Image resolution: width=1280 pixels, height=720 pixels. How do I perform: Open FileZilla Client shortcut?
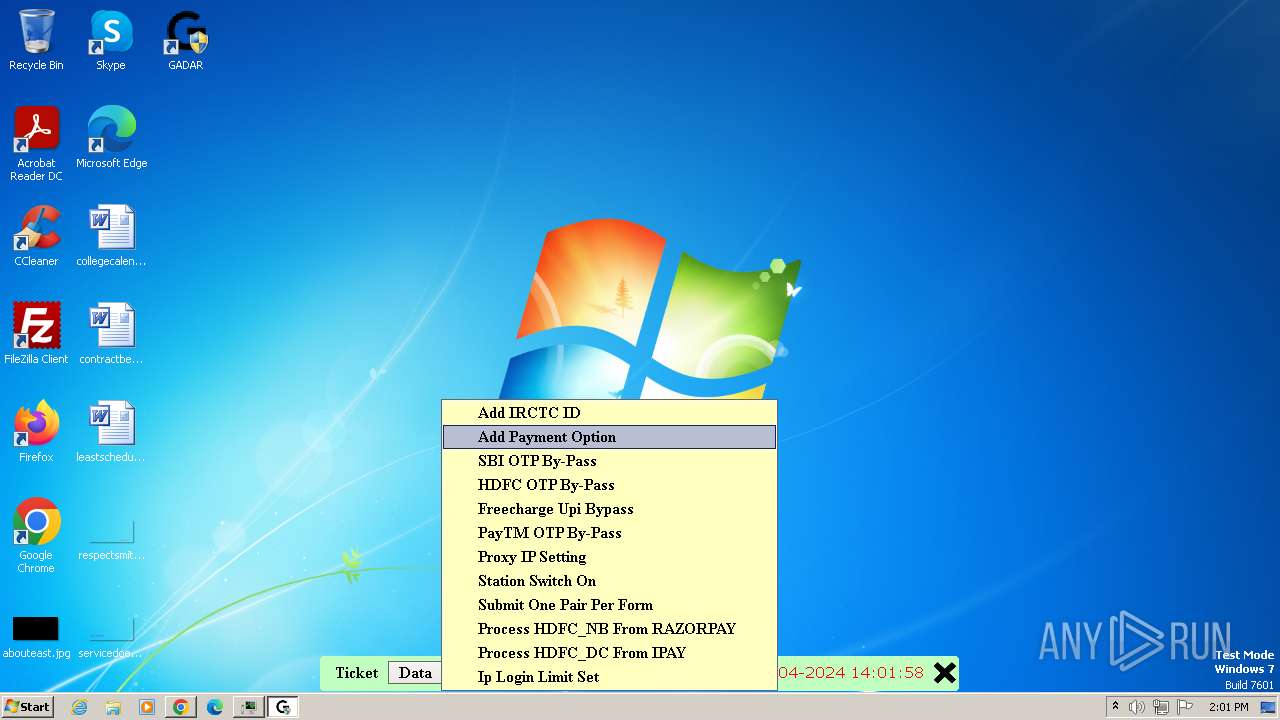(x=36, y=334)
